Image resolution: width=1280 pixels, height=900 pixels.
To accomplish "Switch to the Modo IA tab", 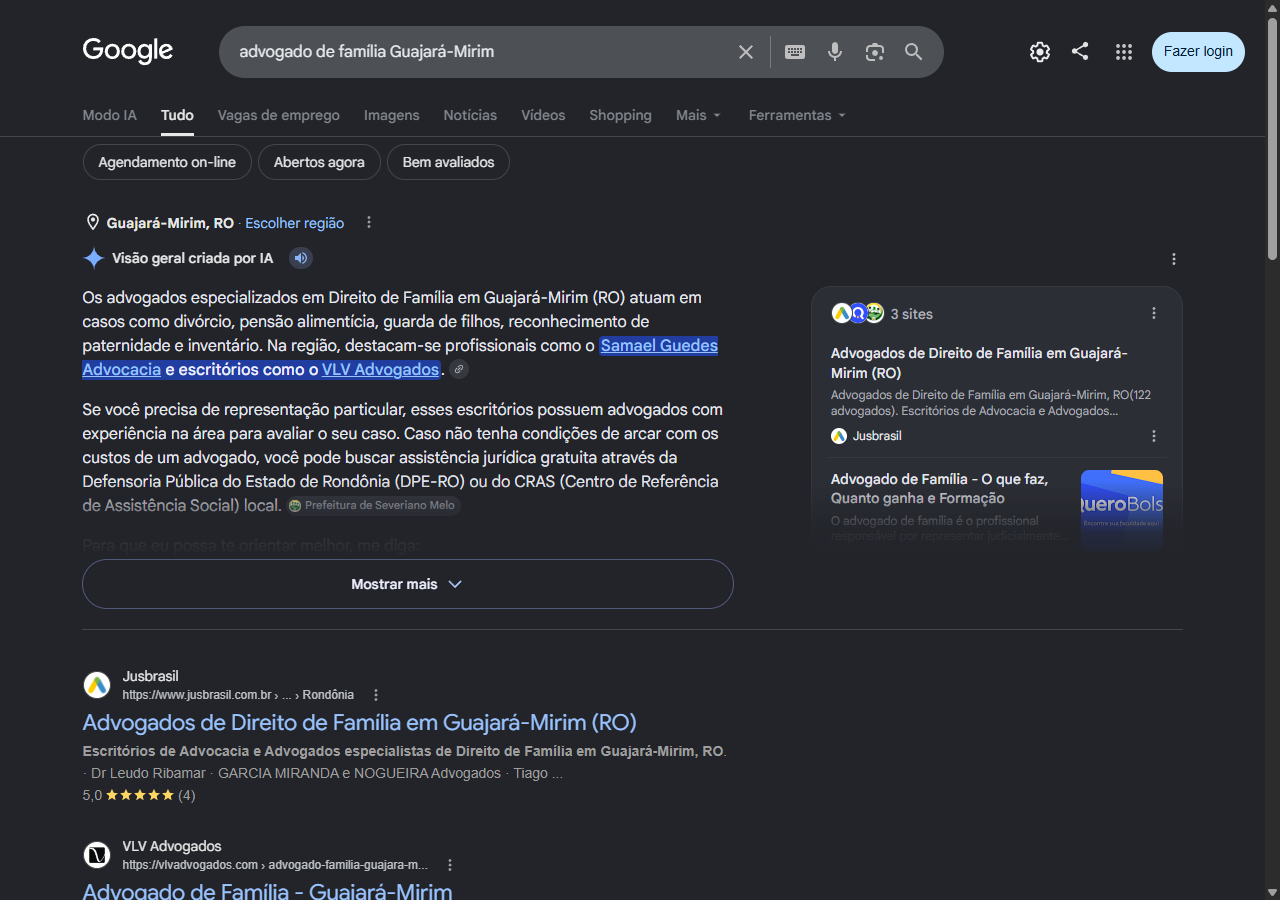I will click(109, 115).
